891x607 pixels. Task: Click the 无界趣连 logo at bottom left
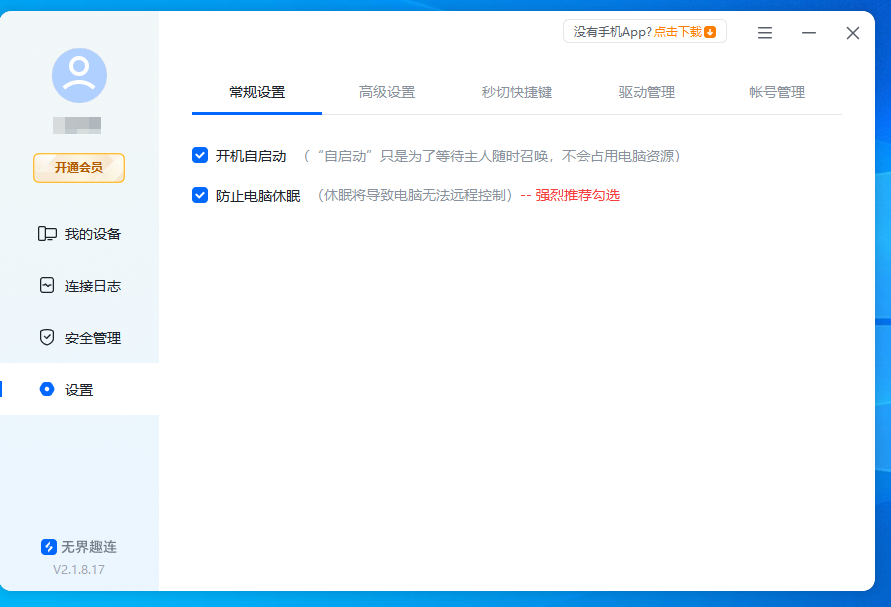[x=48, y=546]
